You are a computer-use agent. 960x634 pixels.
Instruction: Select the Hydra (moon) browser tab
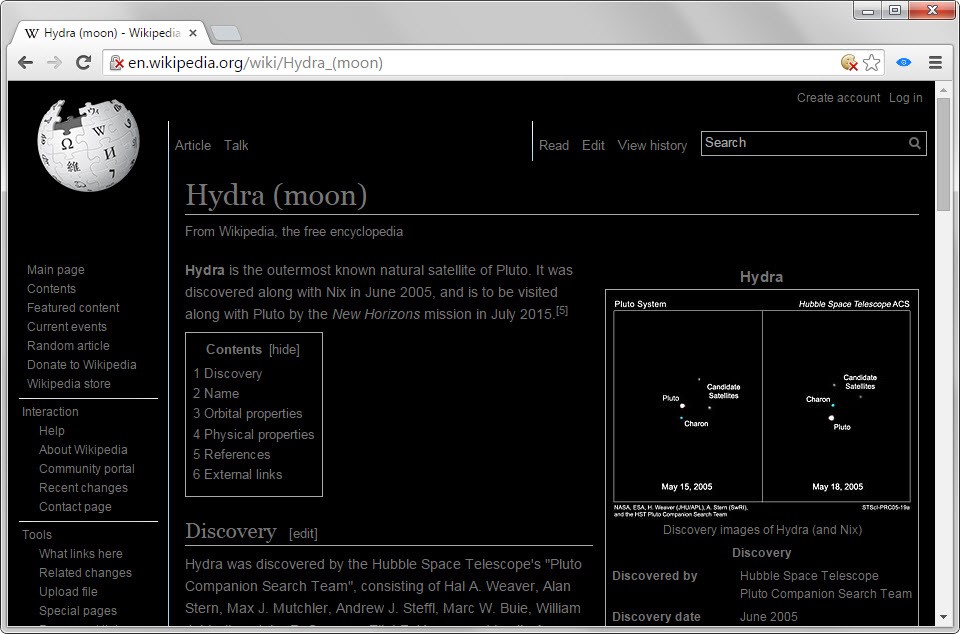(110, 33)
